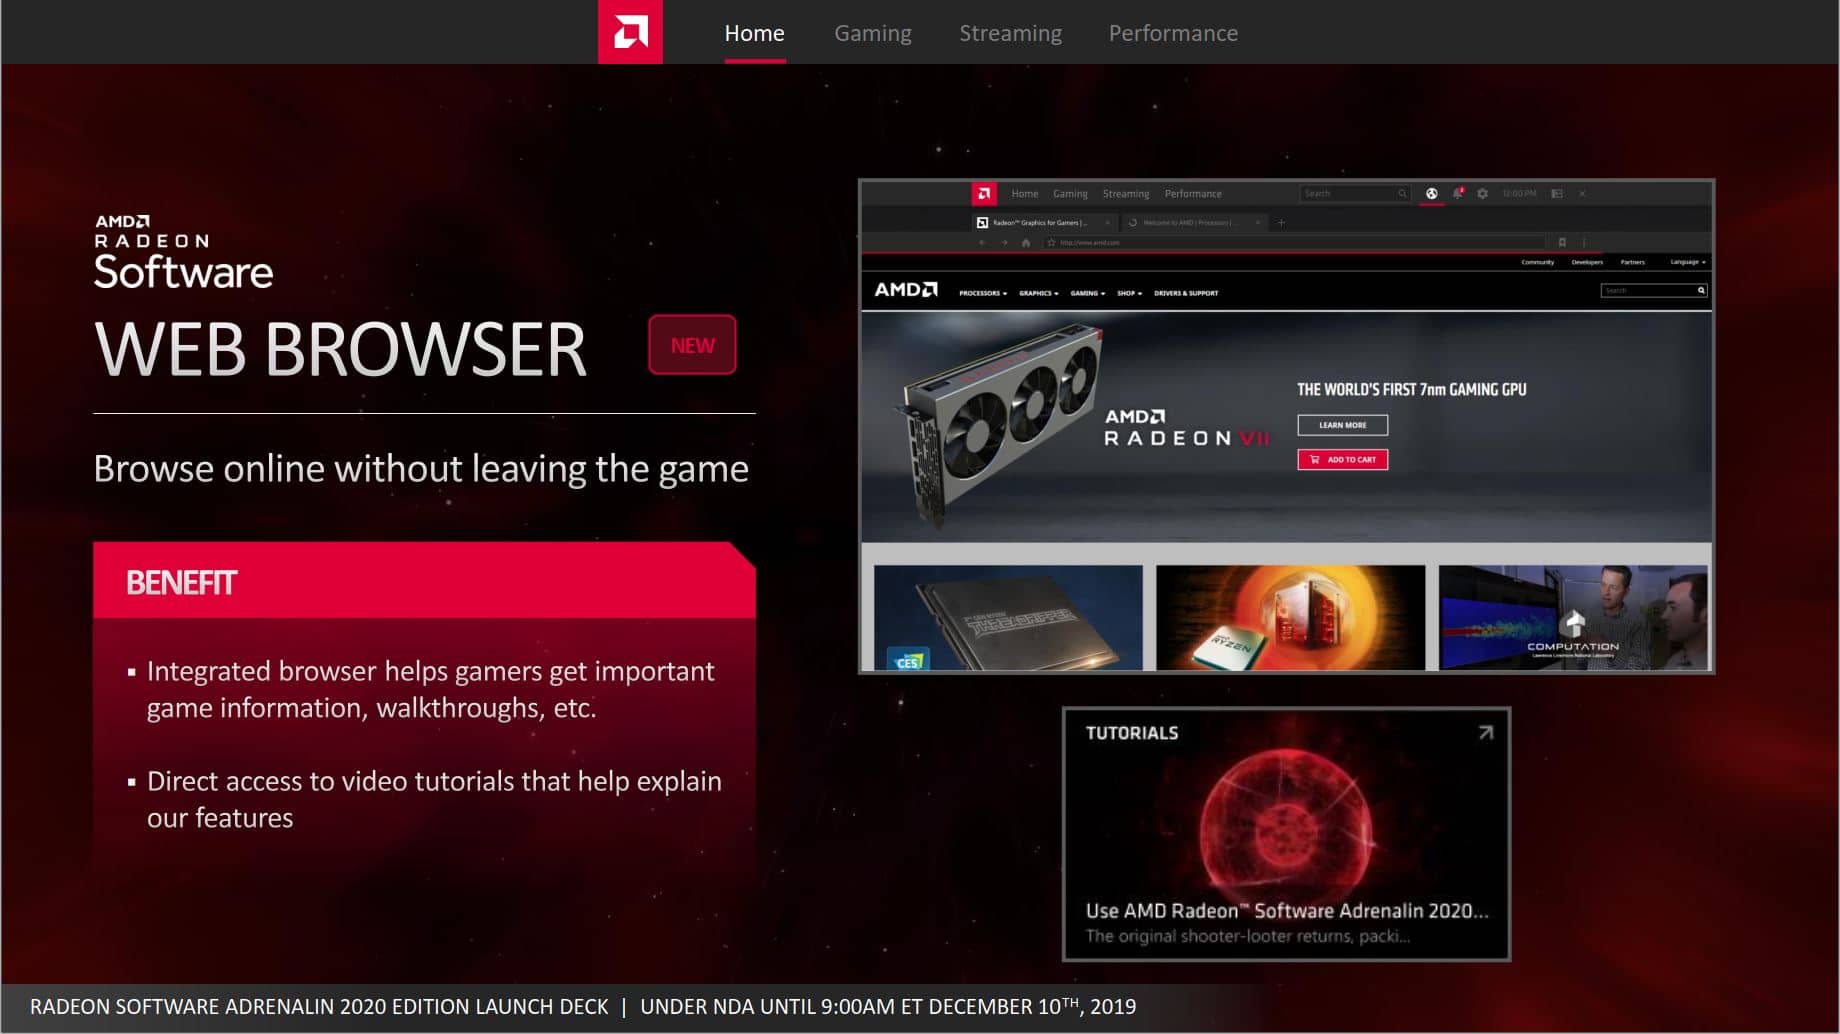Open the Ryzen promo thumbnail
1840x1034 pixels.
click(x=1290, y=617)
